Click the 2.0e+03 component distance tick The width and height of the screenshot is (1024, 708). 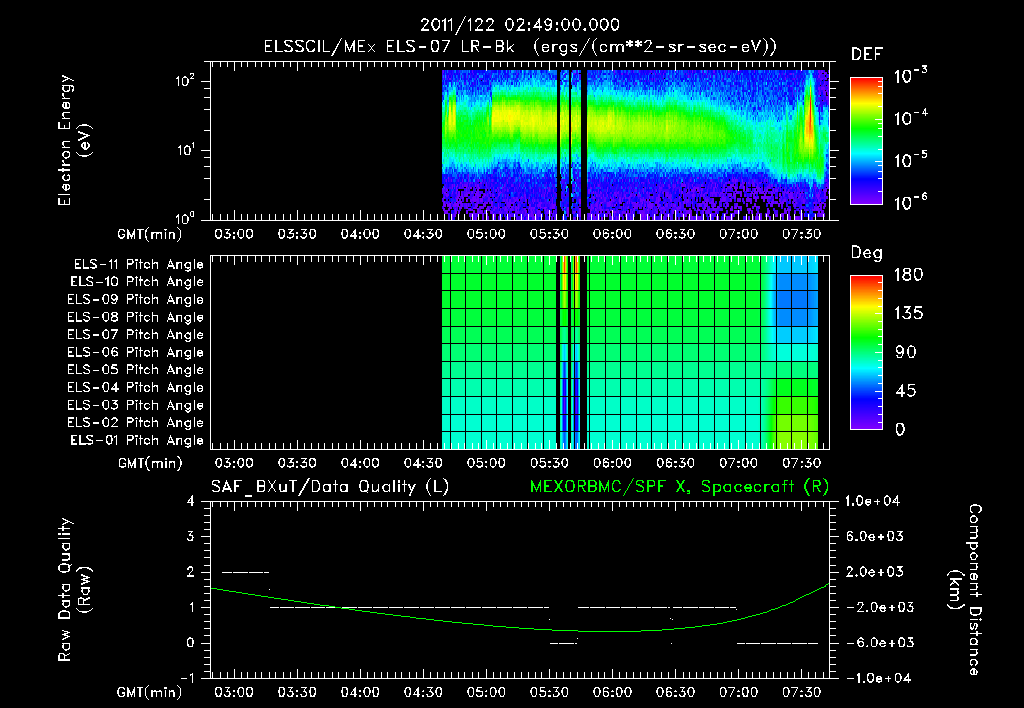point(875,572)
